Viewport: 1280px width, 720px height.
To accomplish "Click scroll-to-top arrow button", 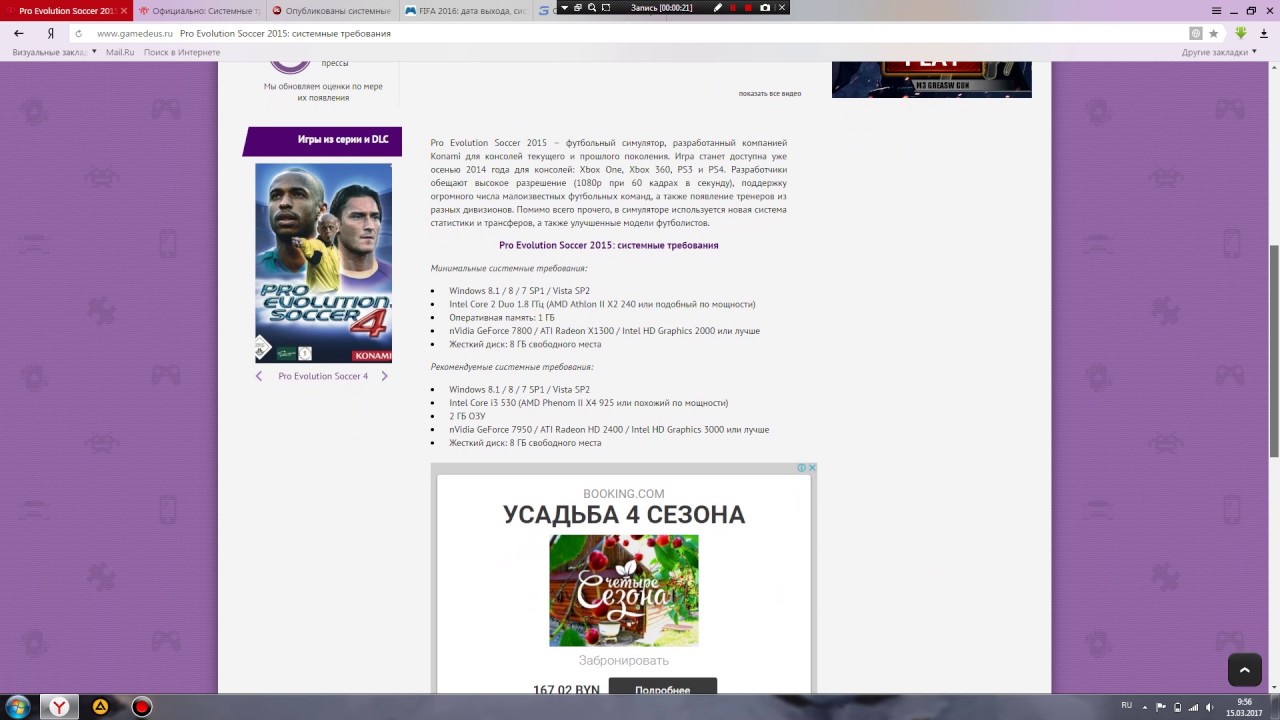I will [x=1245, y=670].
